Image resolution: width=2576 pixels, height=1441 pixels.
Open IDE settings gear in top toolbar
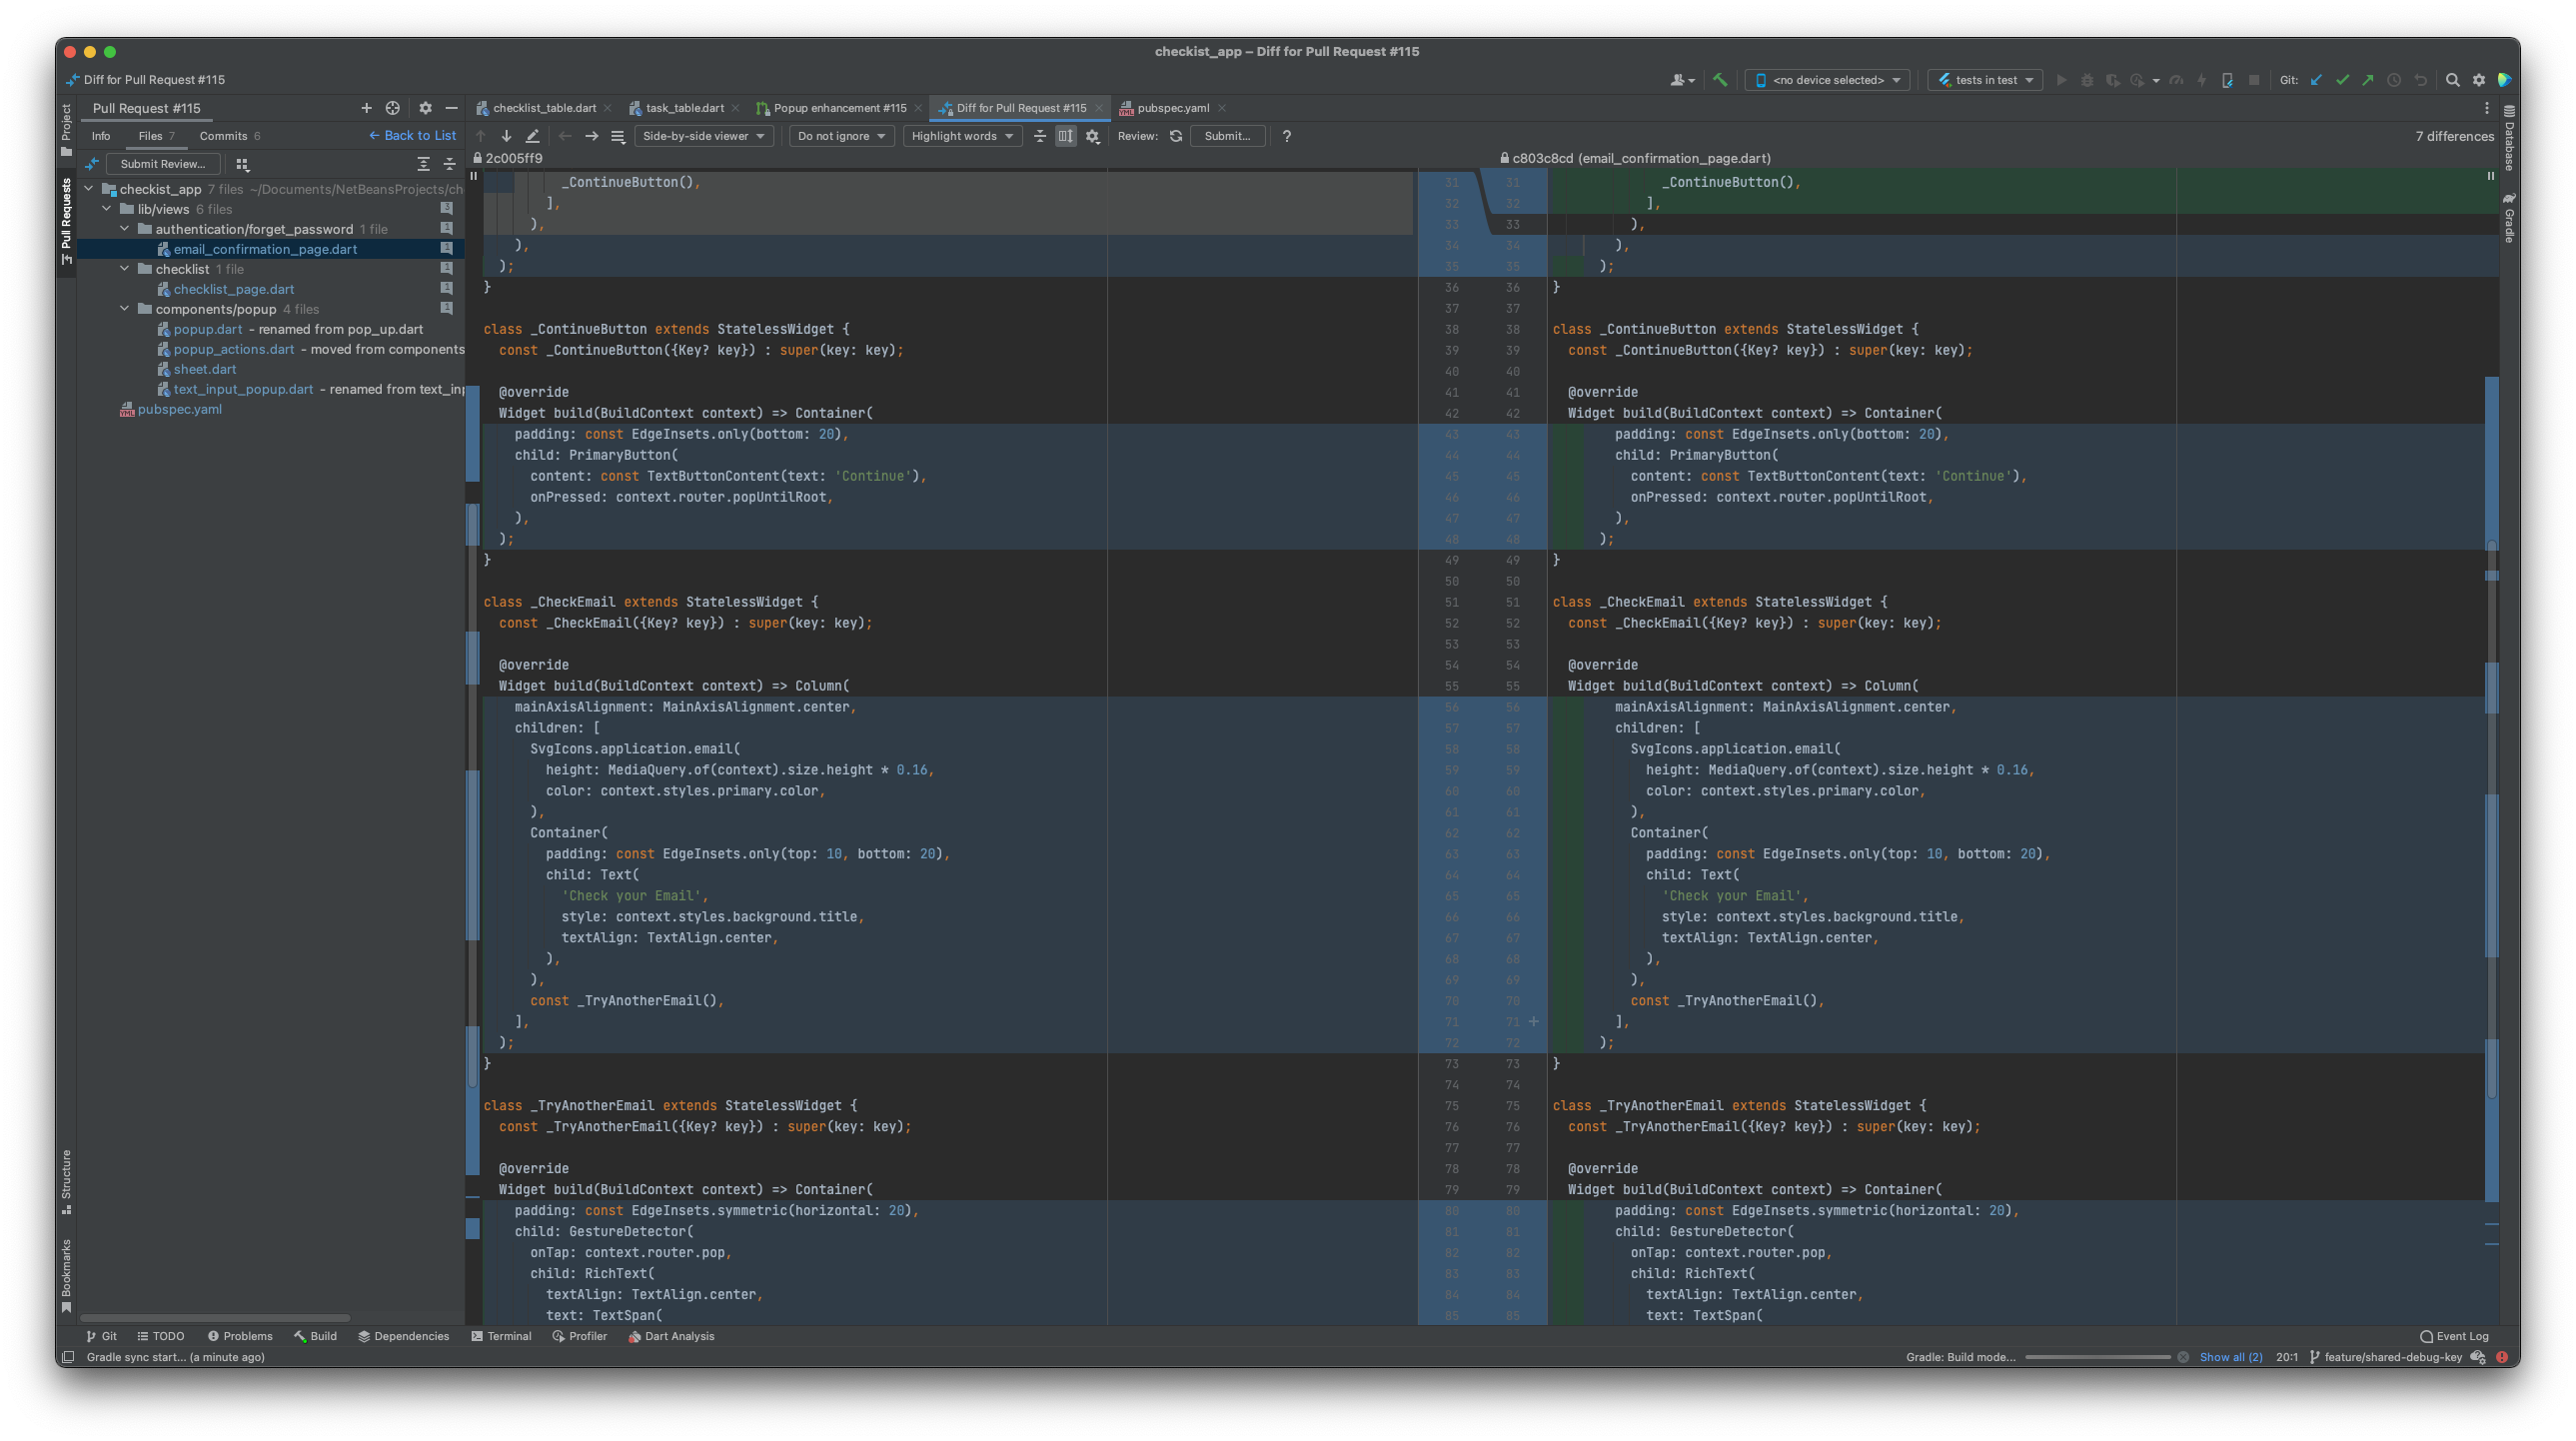point(2481,81)
